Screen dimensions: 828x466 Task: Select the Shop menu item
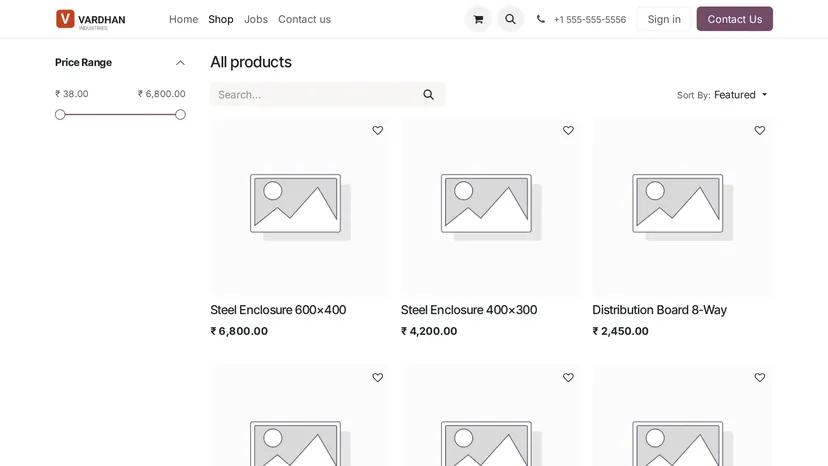(x=221, y=19)
